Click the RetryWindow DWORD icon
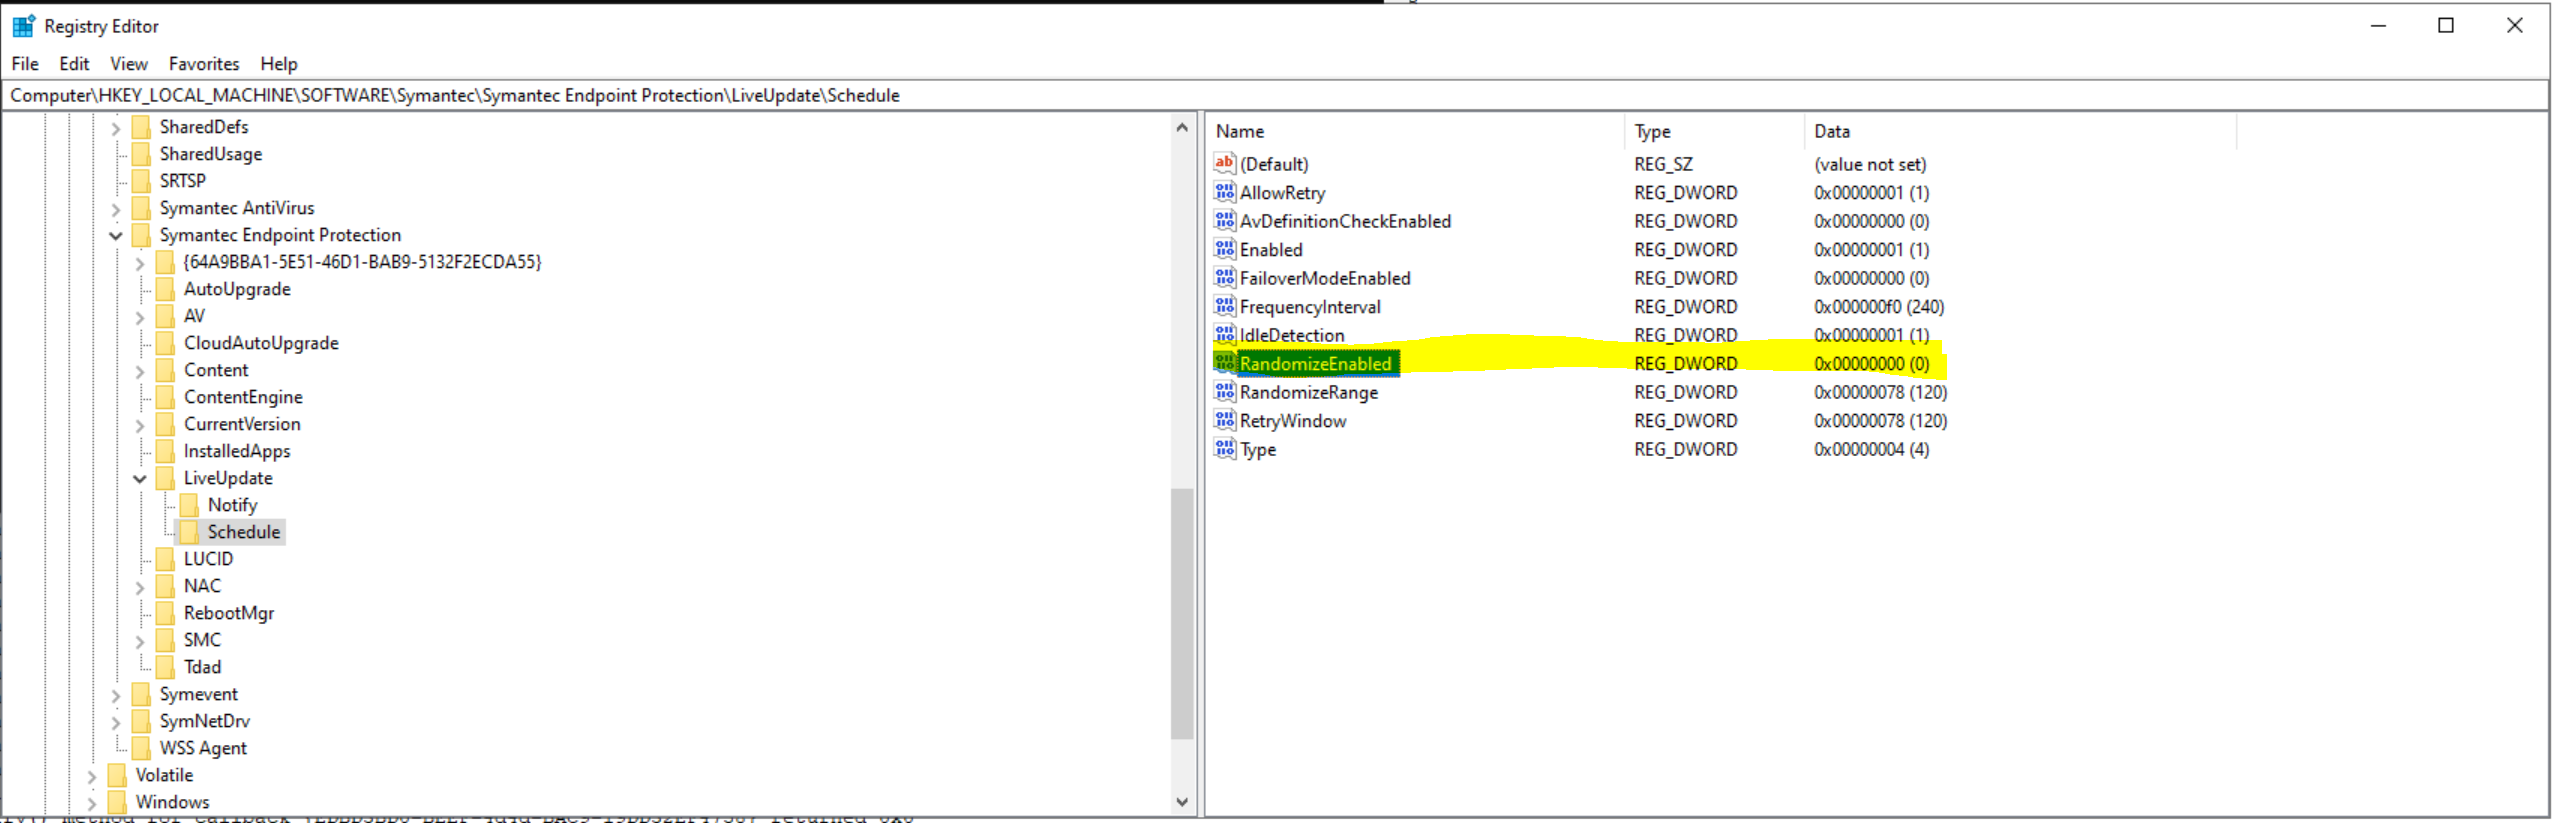The image size is (2556, 823). click(1225, 420)
